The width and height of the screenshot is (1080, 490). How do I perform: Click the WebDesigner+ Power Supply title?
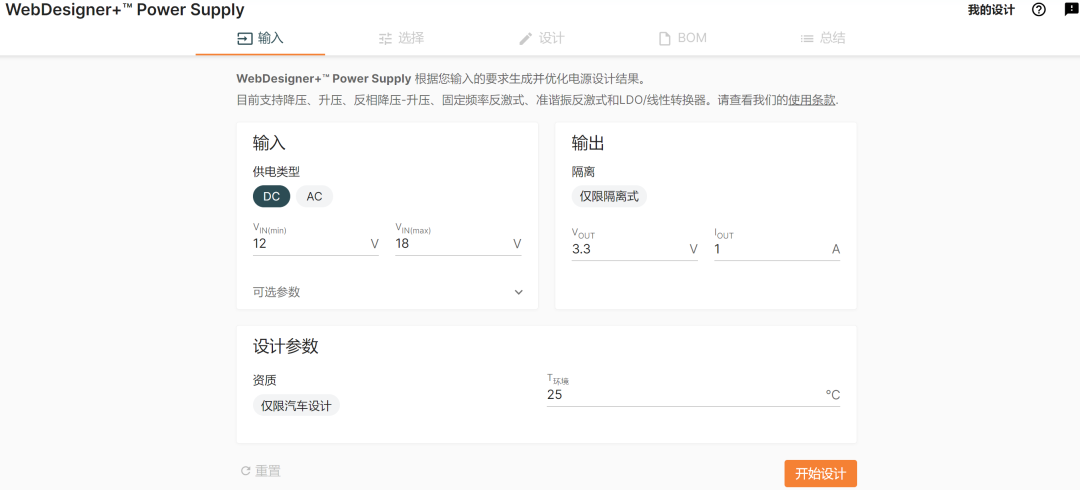[125, 10]
